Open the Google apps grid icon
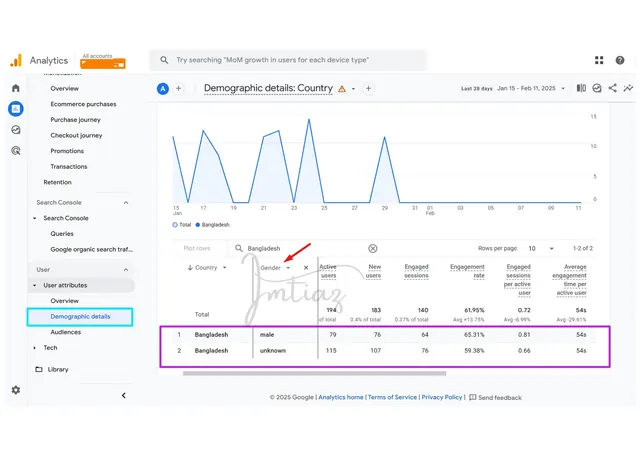Viewport: 640px width, 452px height. [599, 60]
